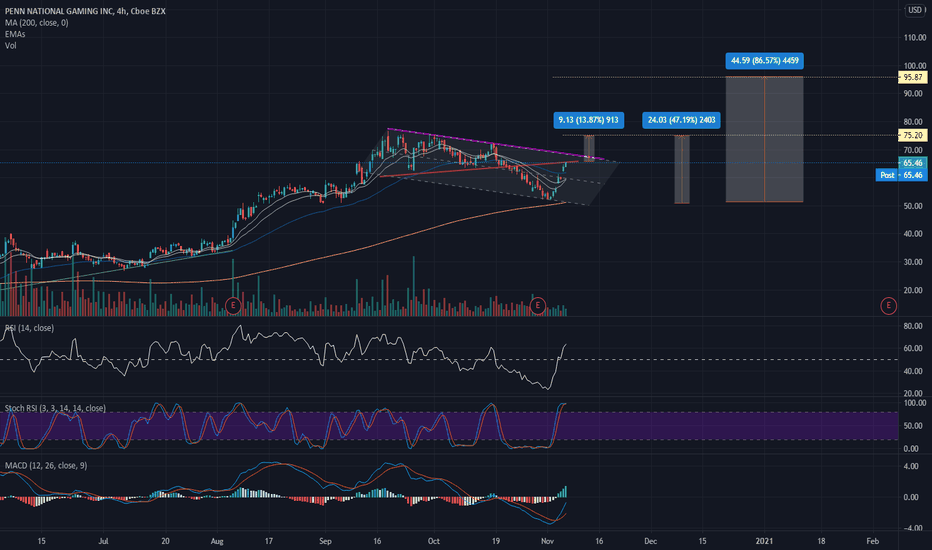
Task: Click the earnings E marker near November
Action: pos(537,306)
